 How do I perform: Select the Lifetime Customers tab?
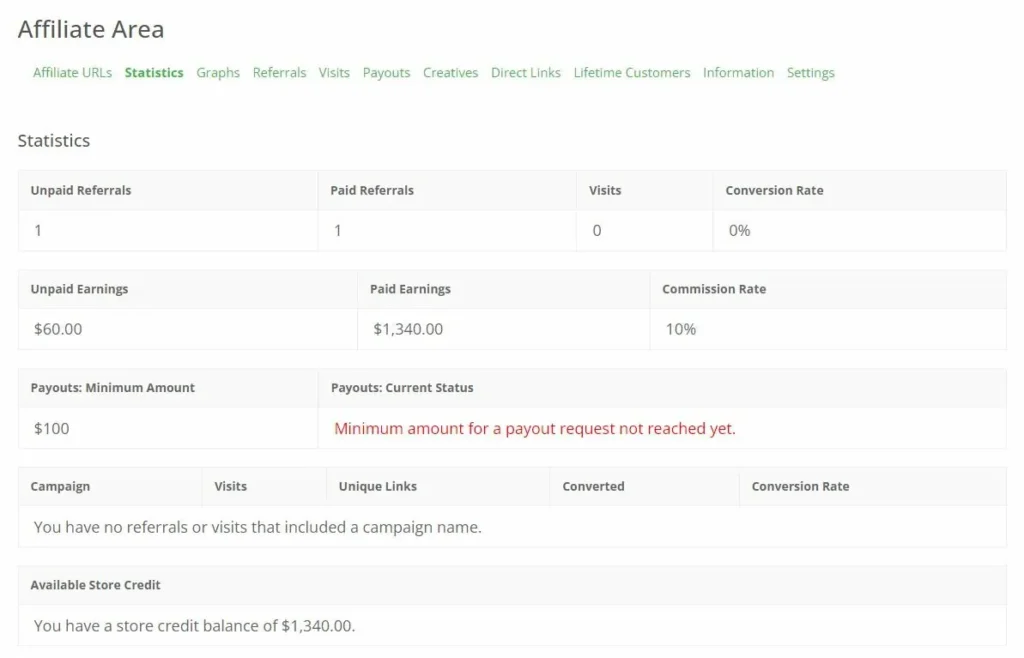(632, 72)
